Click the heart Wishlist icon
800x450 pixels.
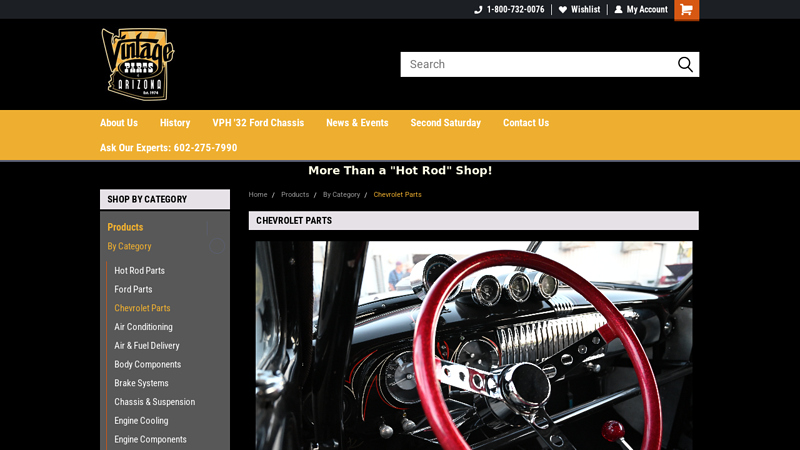point(563,10)
